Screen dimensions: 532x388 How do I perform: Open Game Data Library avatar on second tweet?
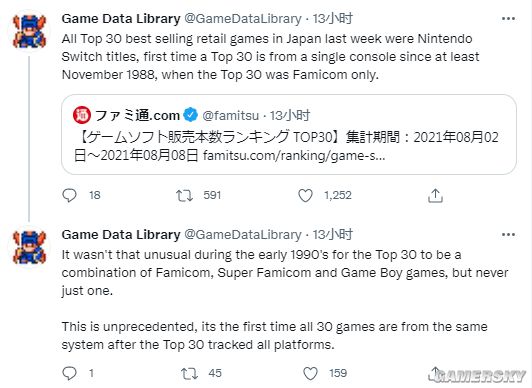(x=29, y=247)
